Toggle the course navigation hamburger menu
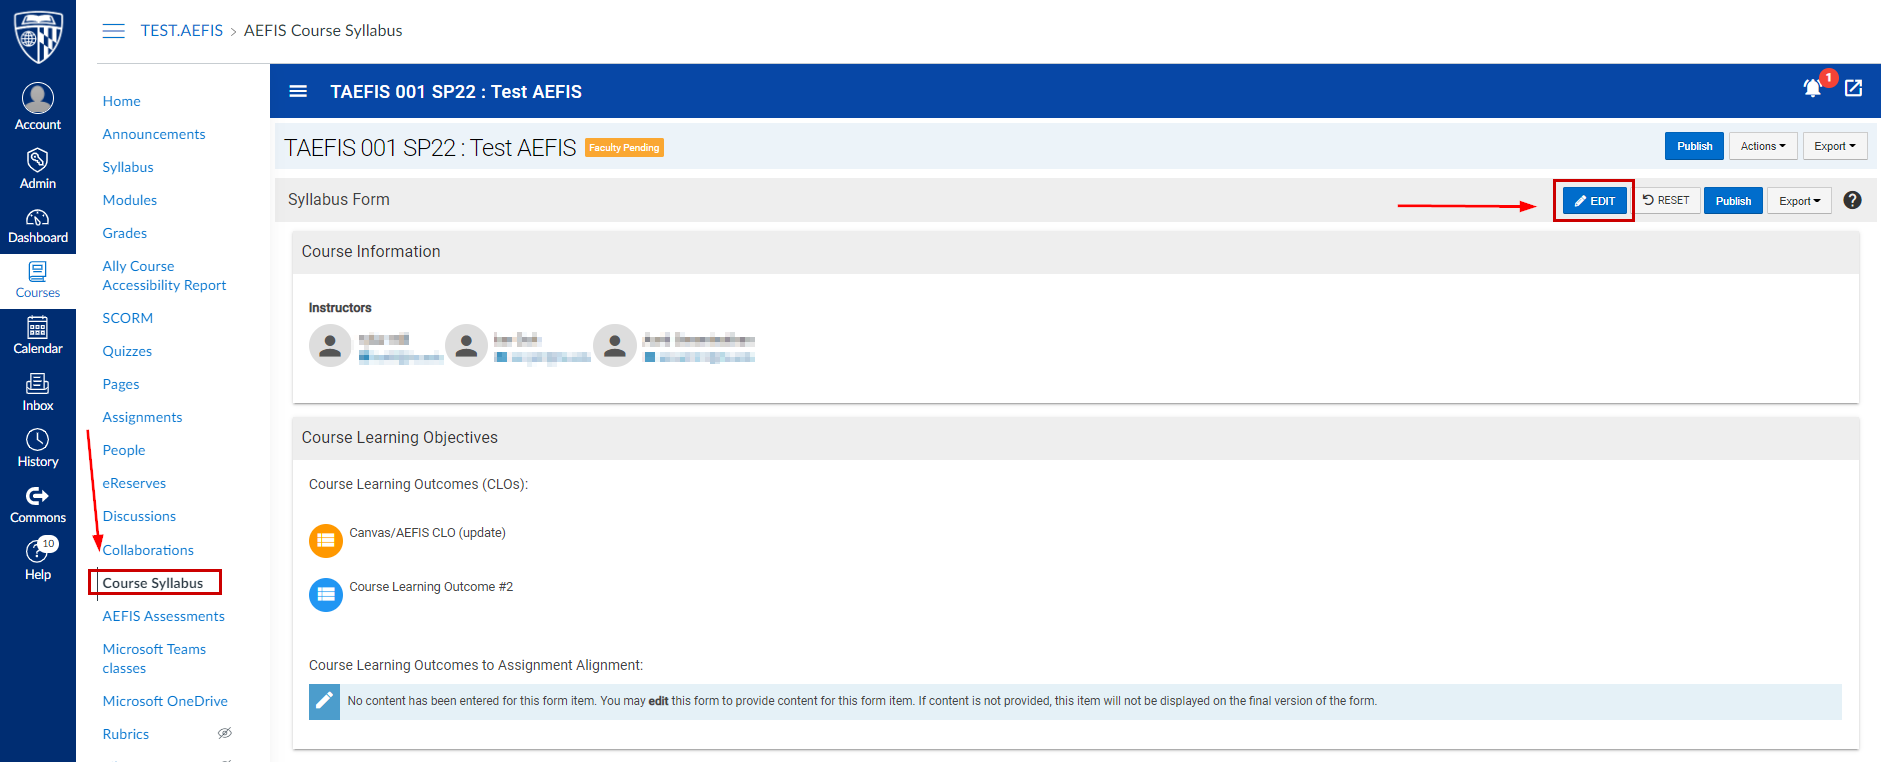This screenshot has height=762, width=1886. 114,31
